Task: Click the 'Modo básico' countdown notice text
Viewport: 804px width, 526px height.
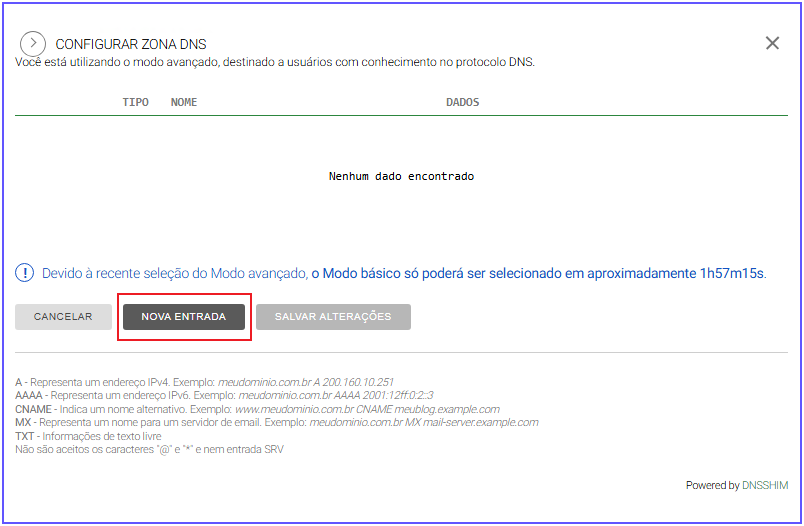Action: (538, 273)
